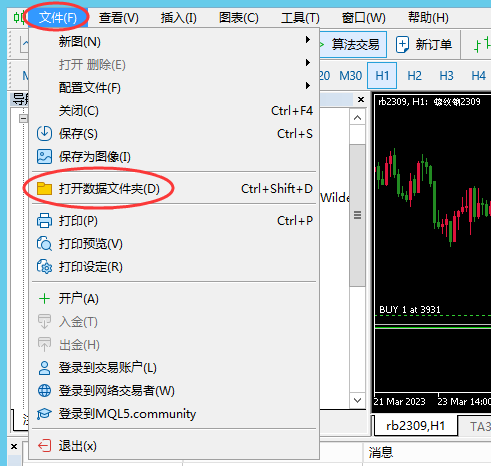Close the bottom toolbox panel with its x

(14, 446)
